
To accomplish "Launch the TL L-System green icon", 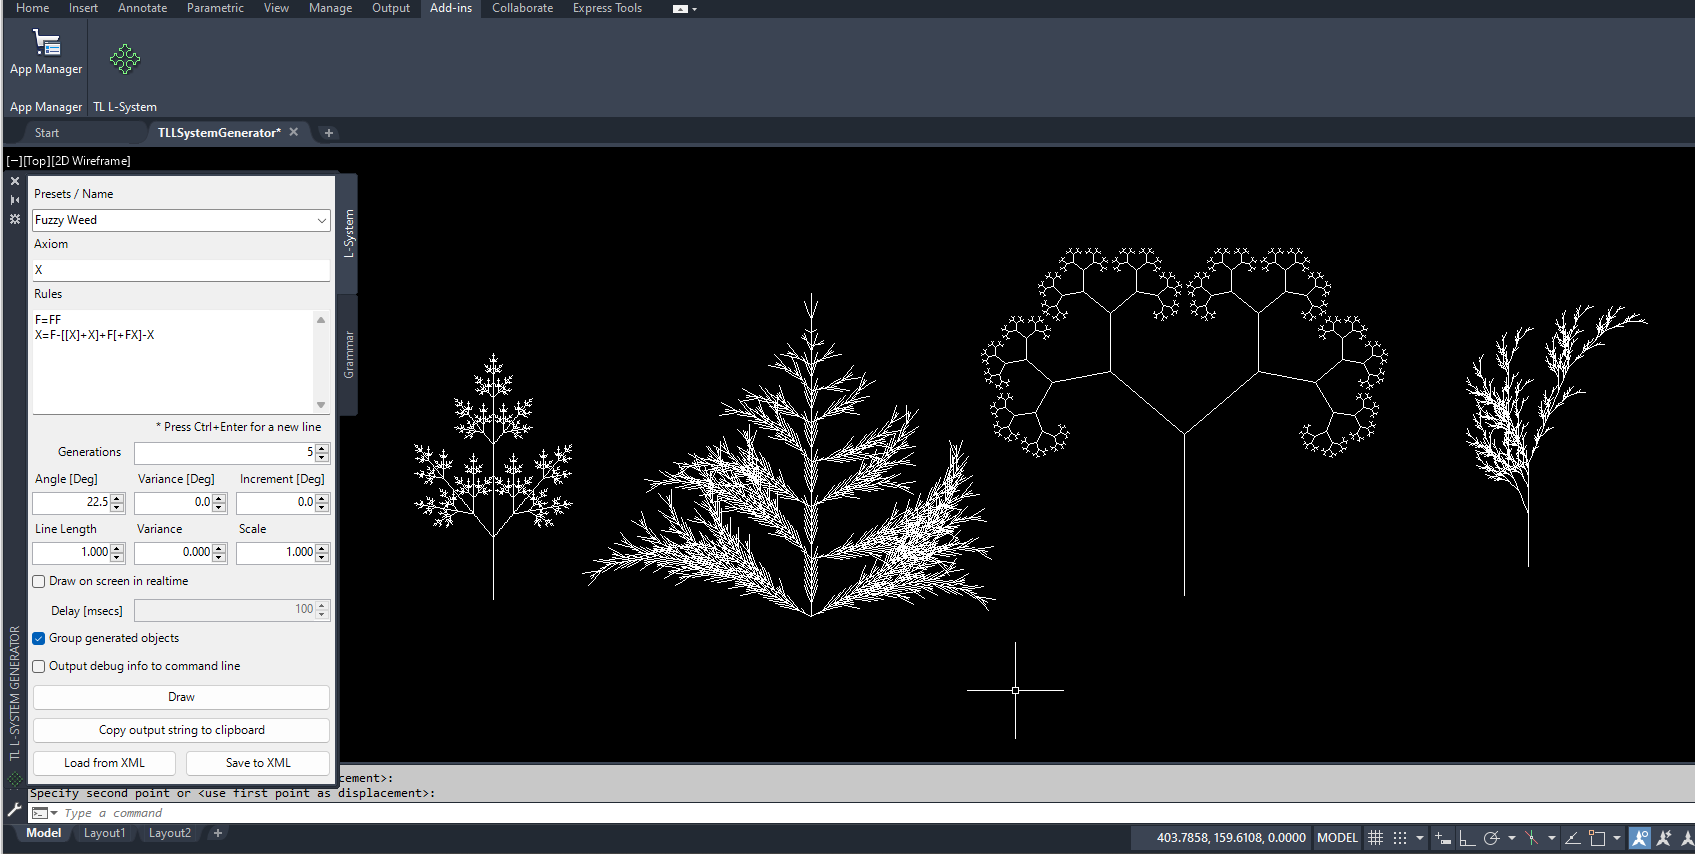I will [125, 59].
